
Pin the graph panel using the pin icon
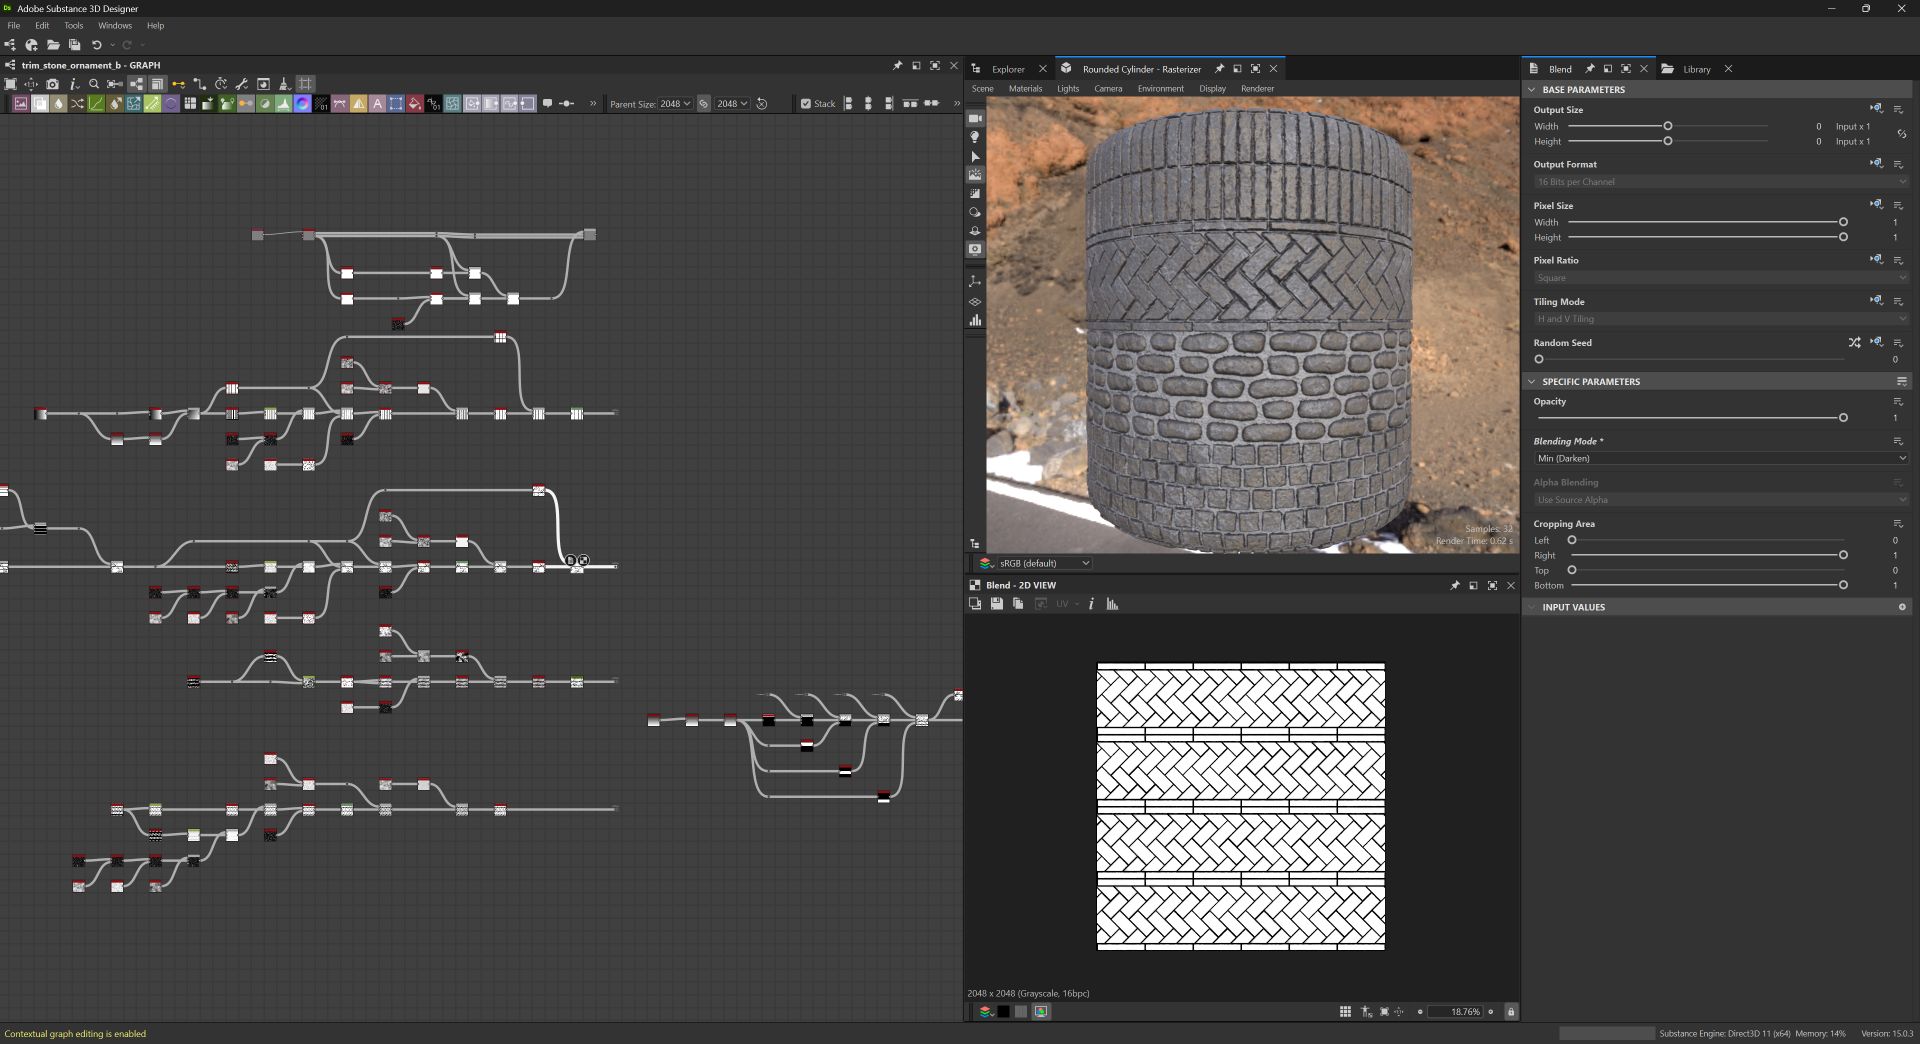(x=897, y=65)
